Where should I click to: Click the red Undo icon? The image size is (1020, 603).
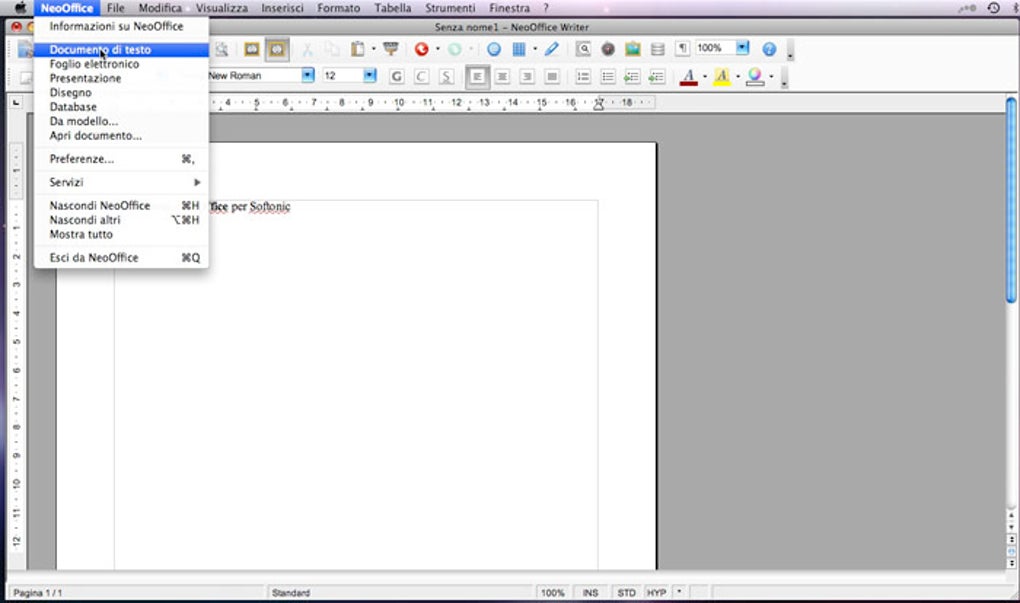tap(422, 49)
